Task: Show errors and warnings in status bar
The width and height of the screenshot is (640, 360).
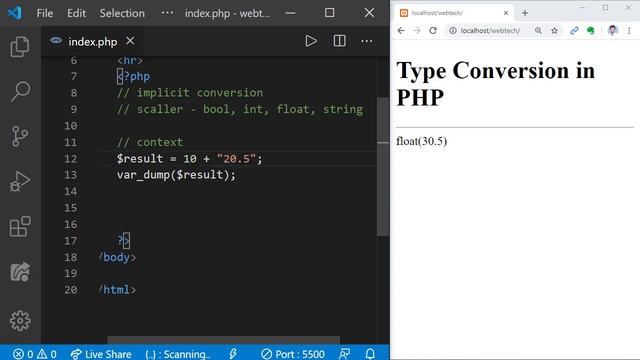Action: click(35, 354)
